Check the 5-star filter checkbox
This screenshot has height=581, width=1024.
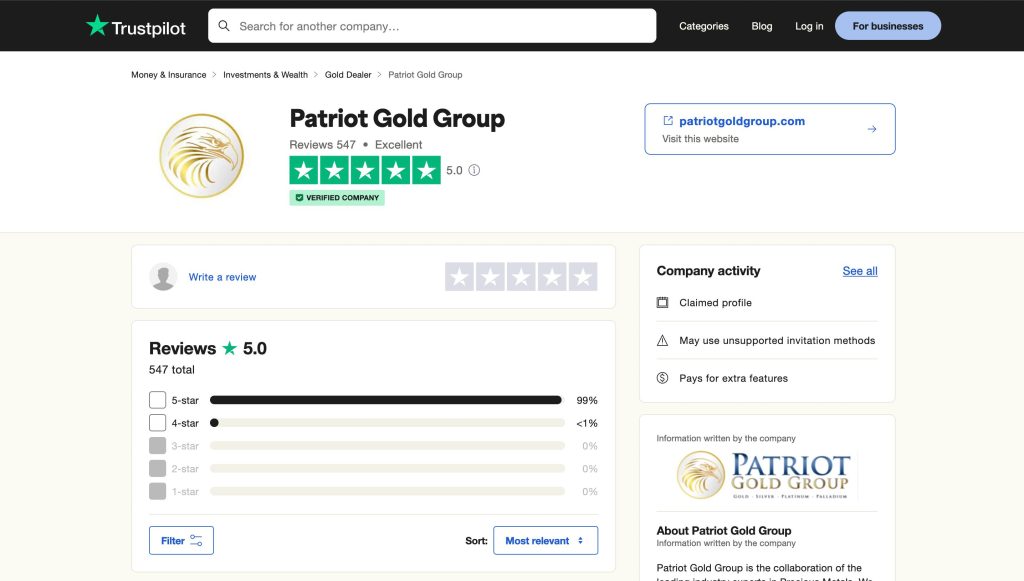157,400
